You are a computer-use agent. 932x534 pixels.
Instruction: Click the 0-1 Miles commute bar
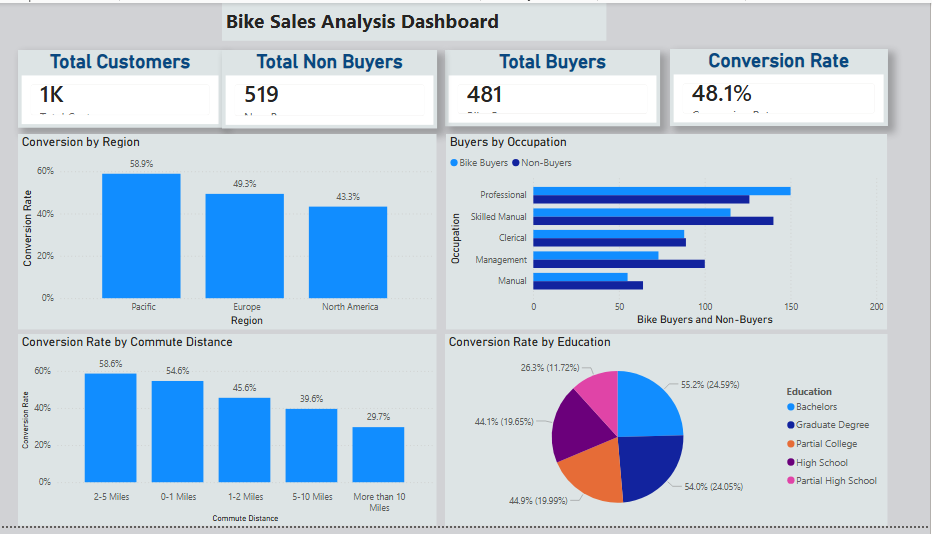click(x=177, y=431)
